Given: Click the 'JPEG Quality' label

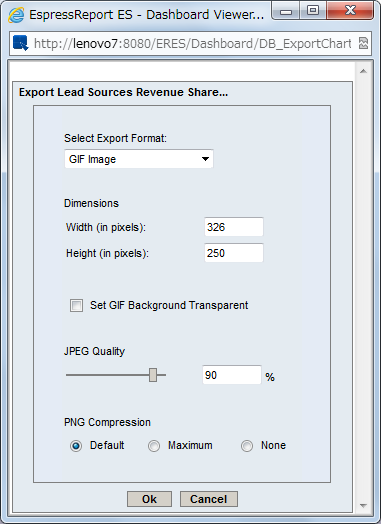Looking at the screenshot, I should click(x=95, y=351).
